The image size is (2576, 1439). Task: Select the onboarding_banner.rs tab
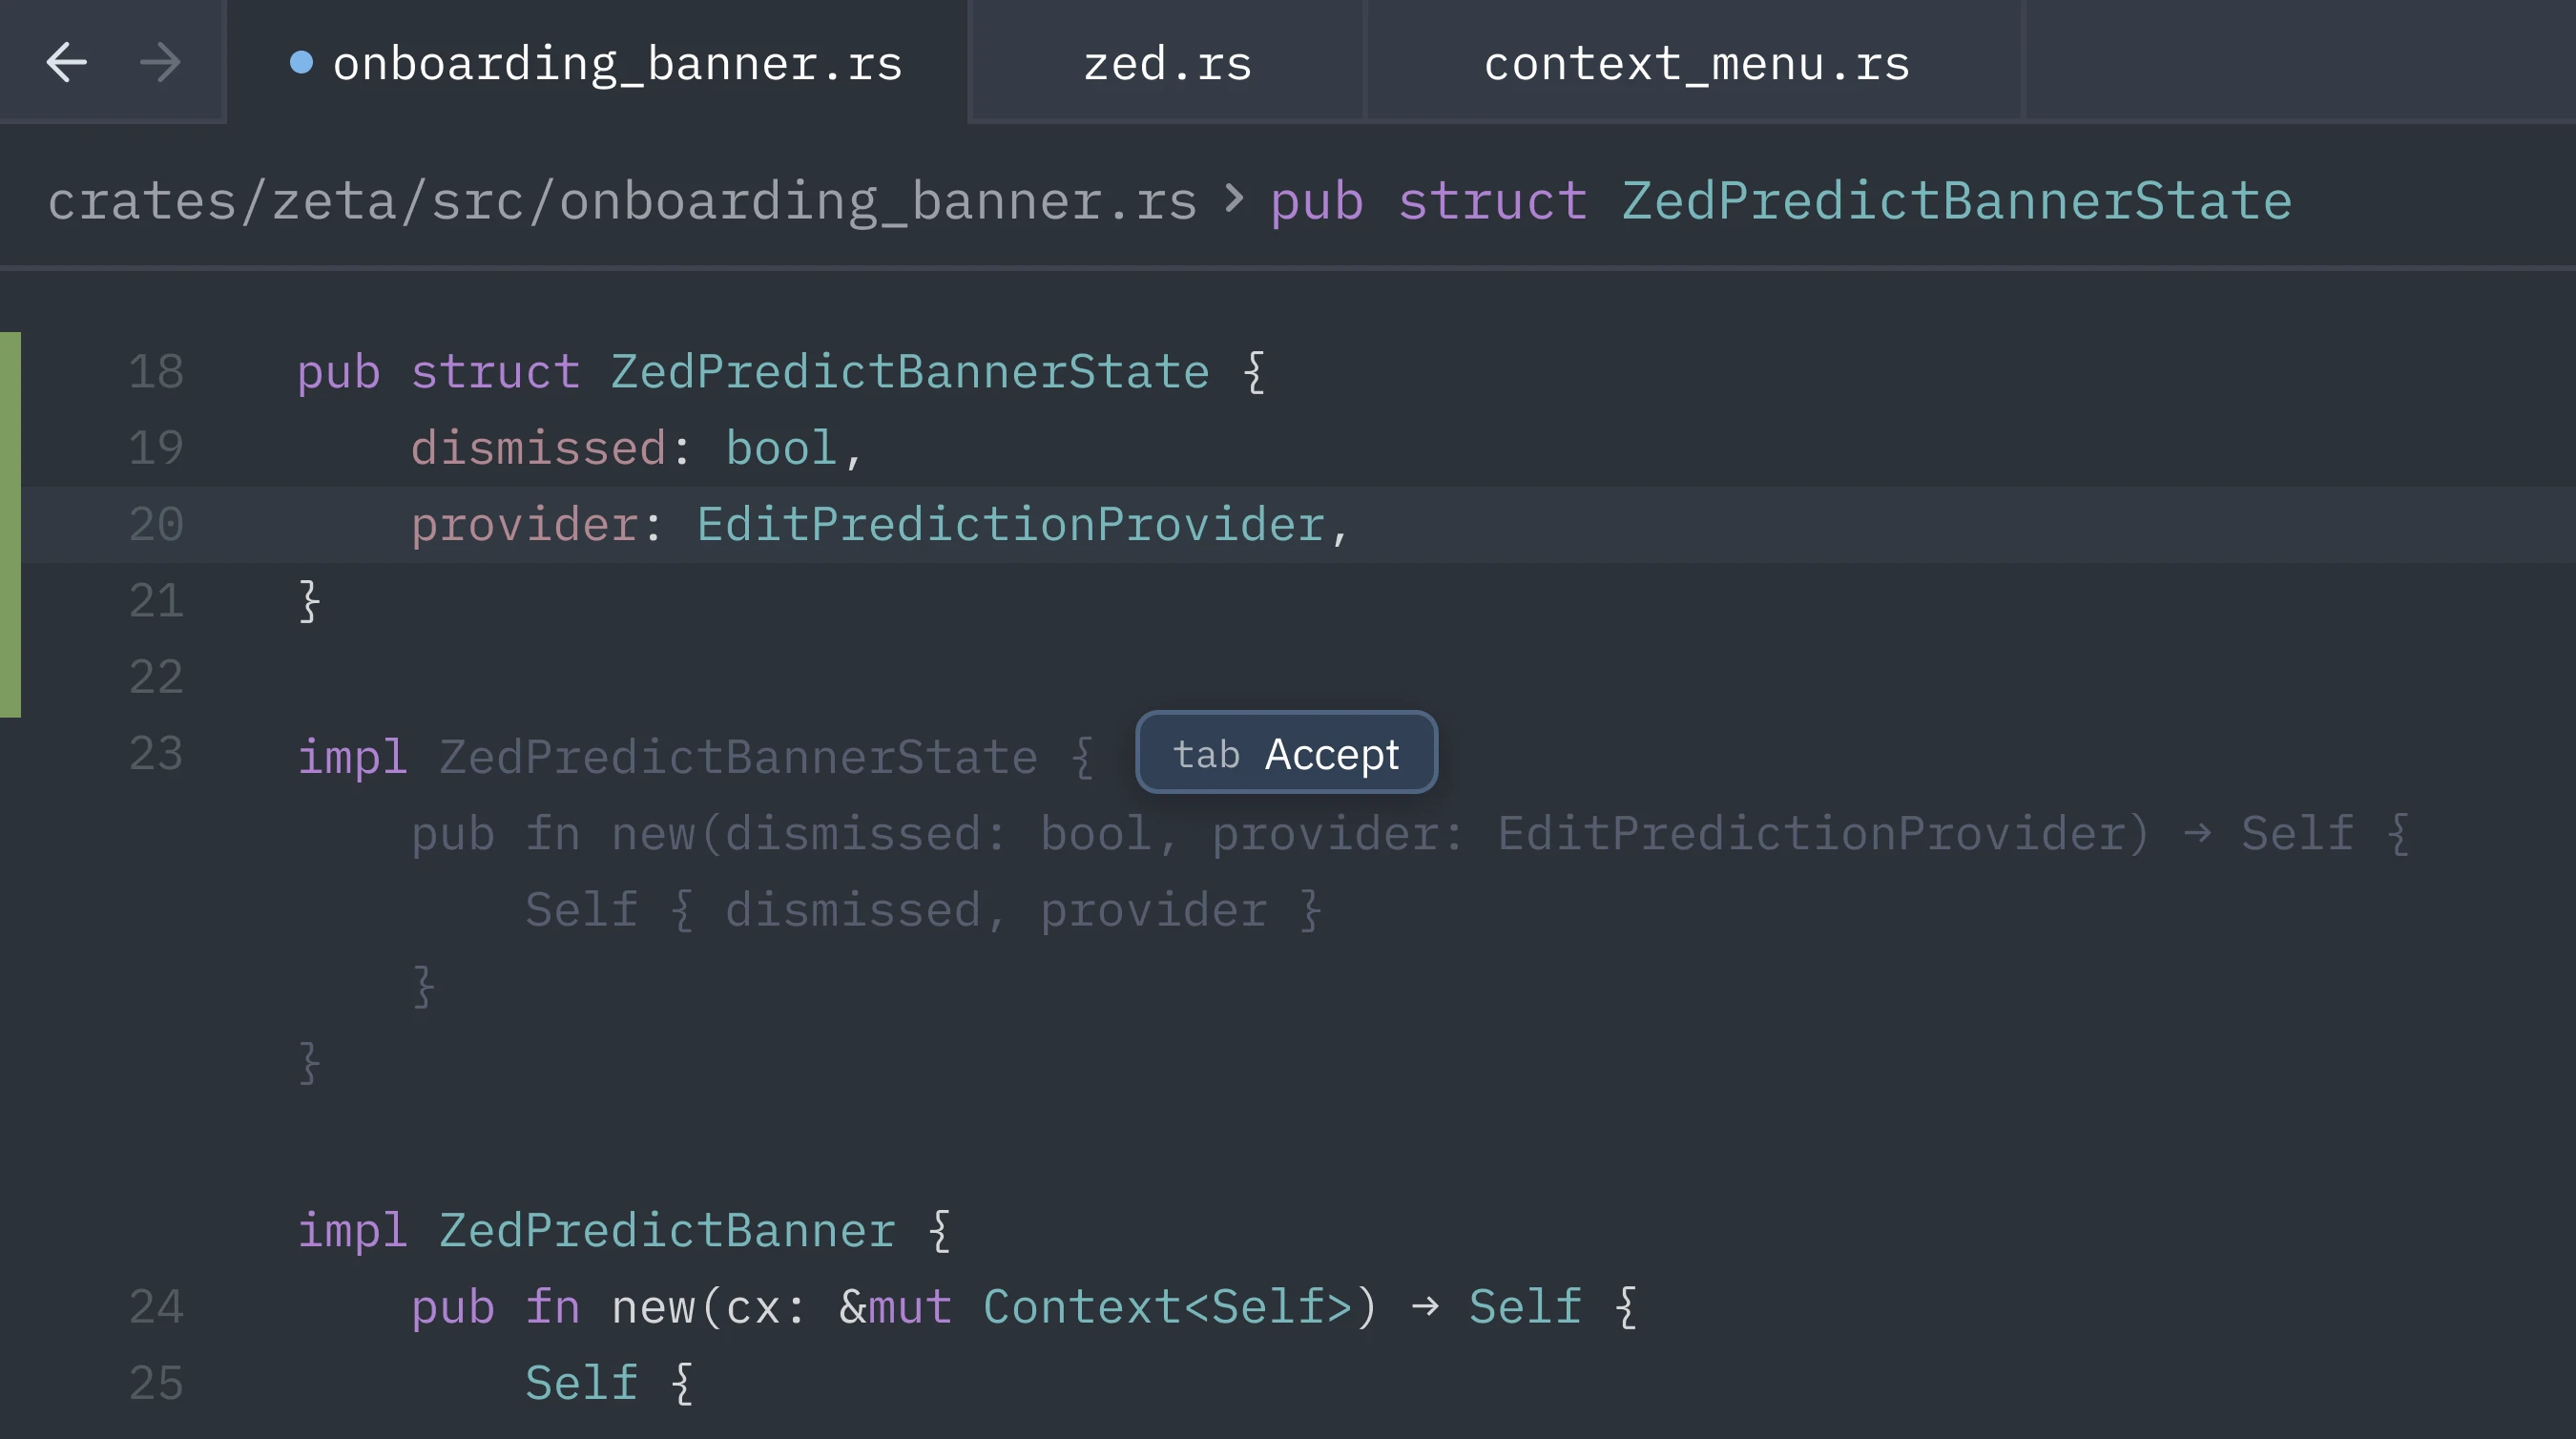617,62
